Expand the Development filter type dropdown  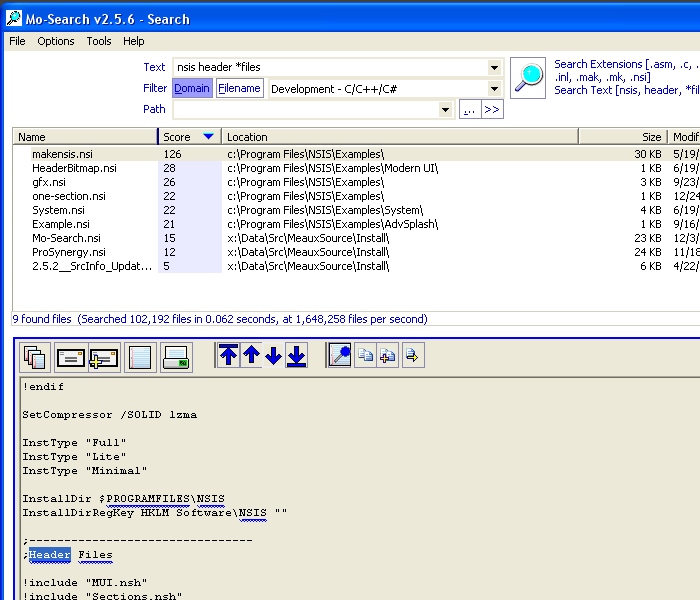(x=494, y=89)
